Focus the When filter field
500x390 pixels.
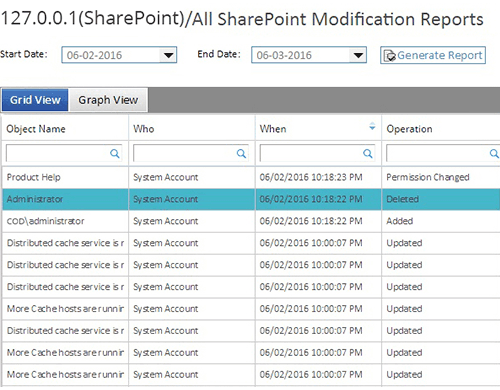pyautogui.click(x=317, y=153)
